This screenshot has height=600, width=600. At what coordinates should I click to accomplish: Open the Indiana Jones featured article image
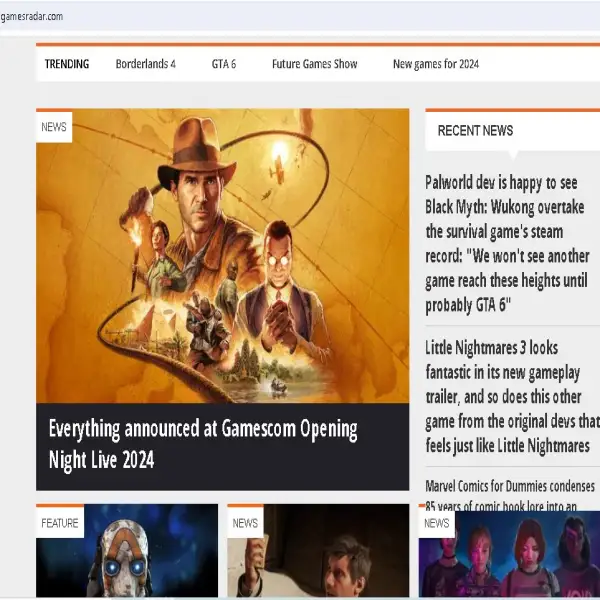(x=222, y=256)
